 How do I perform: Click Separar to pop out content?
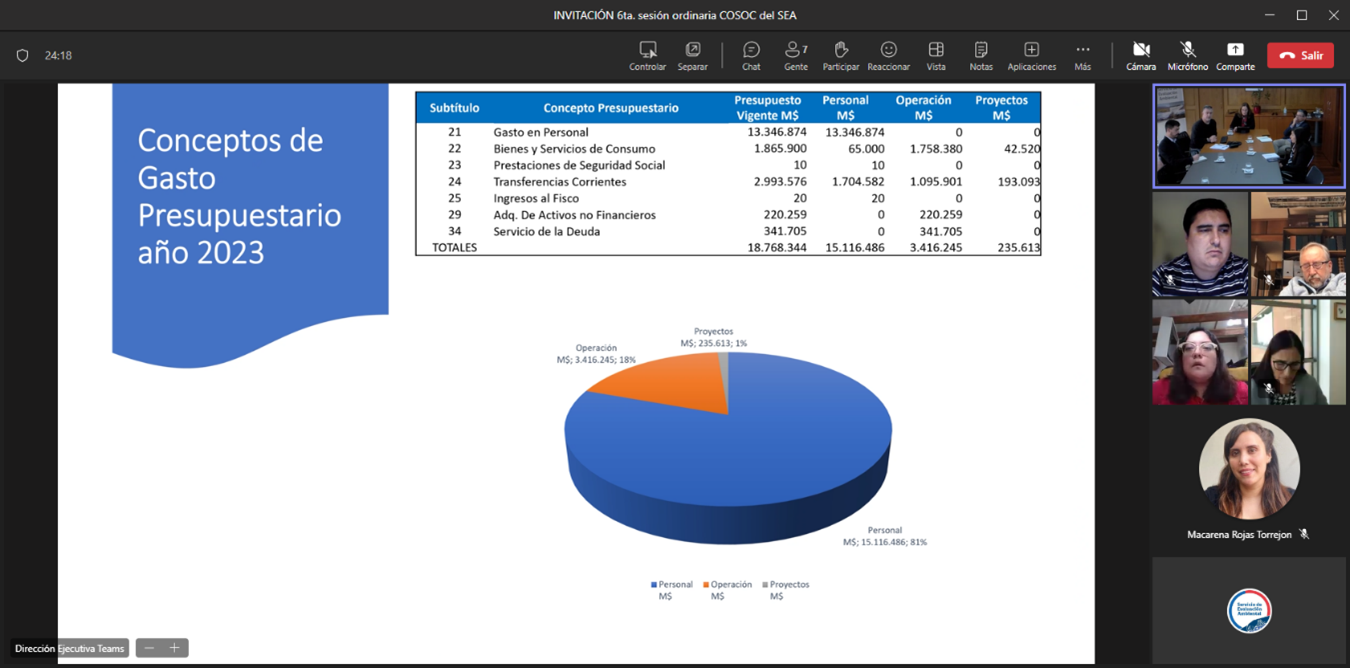[692, 55]
